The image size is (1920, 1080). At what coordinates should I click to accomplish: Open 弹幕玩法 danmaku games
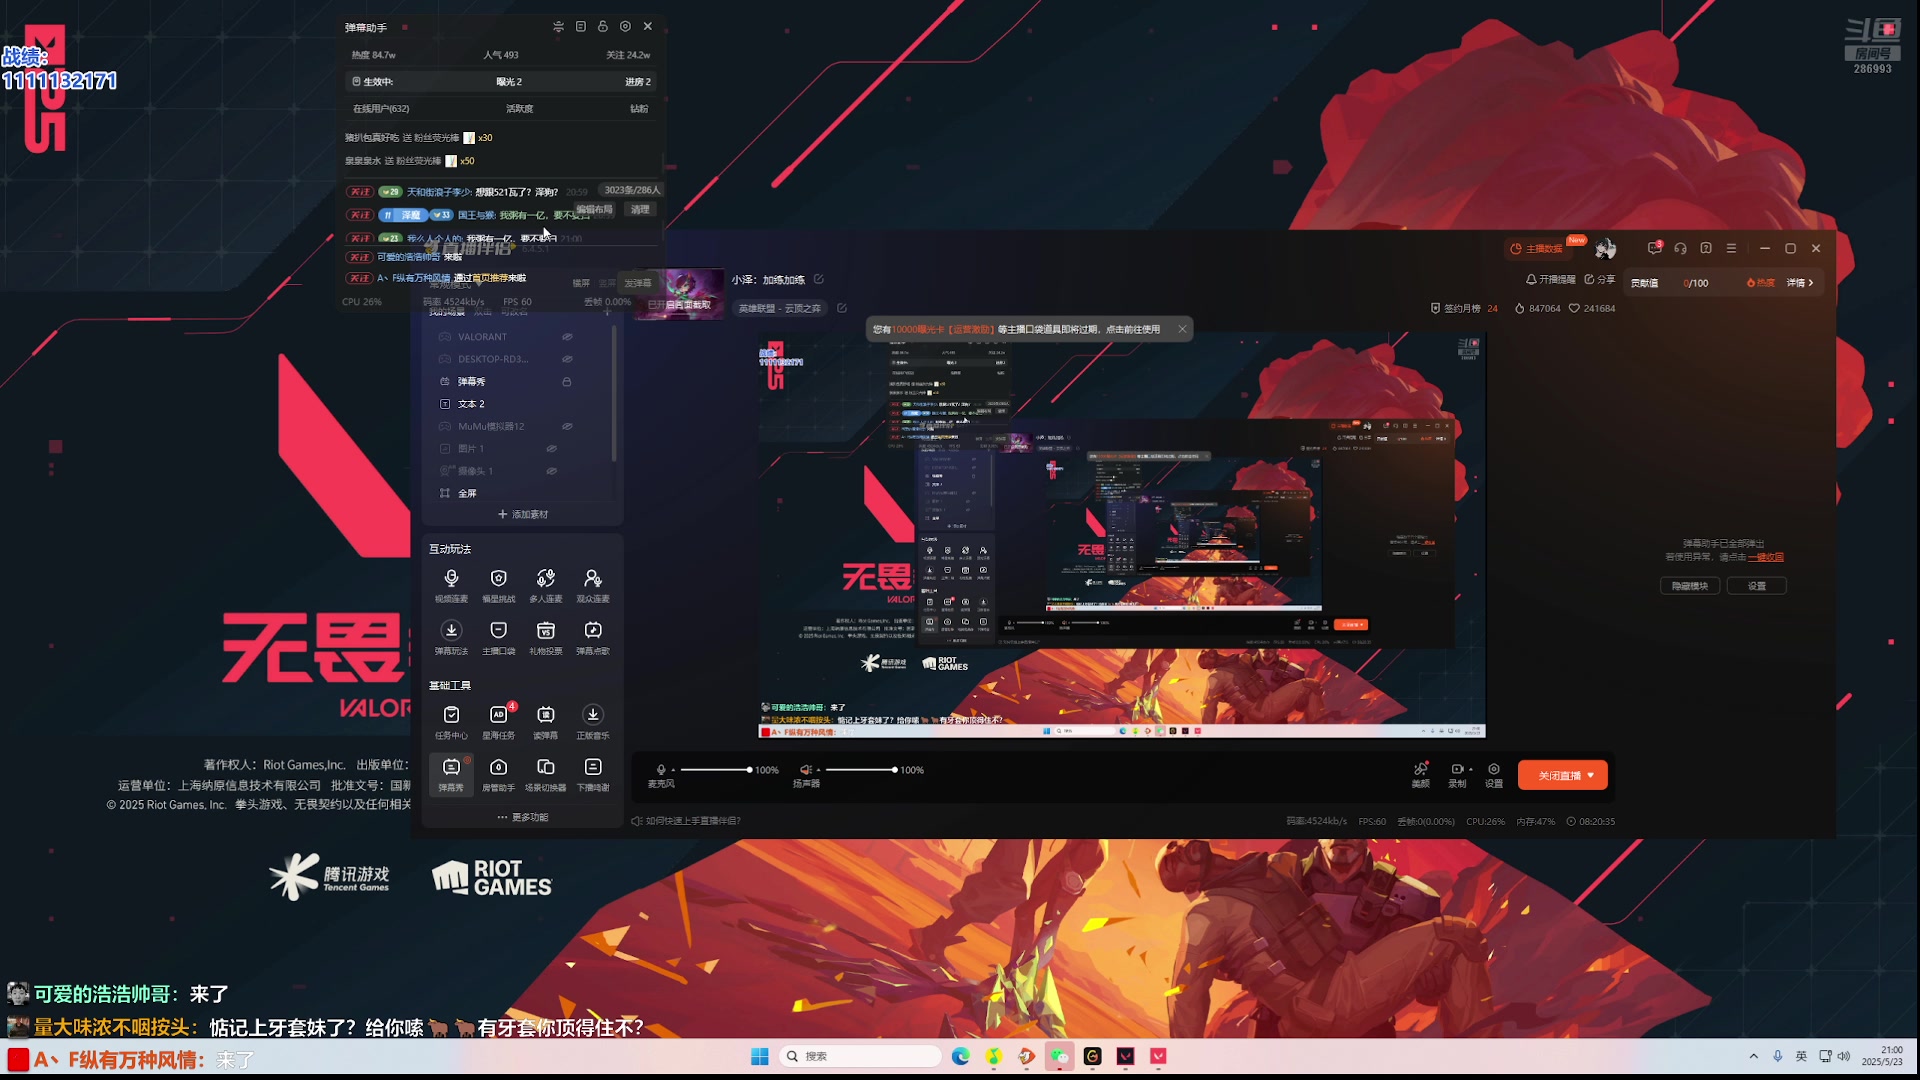click(x=451, y=637)
